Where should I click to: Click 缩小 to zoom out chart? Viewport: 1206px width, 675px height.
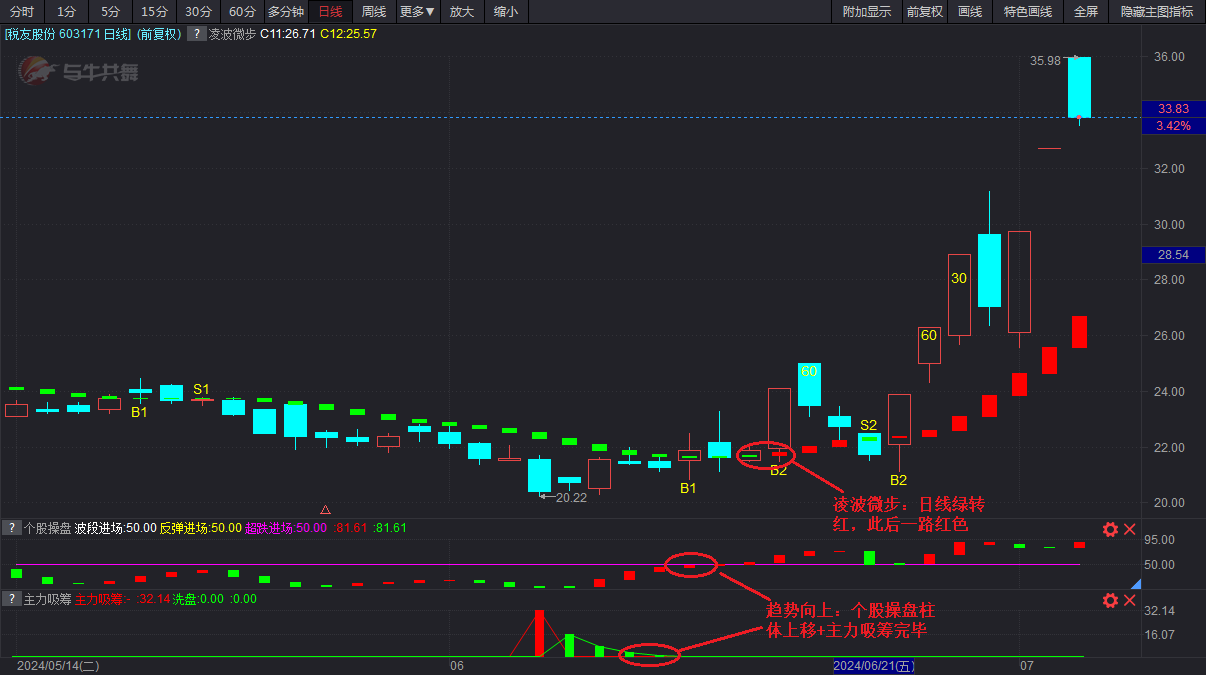point(506,12)
